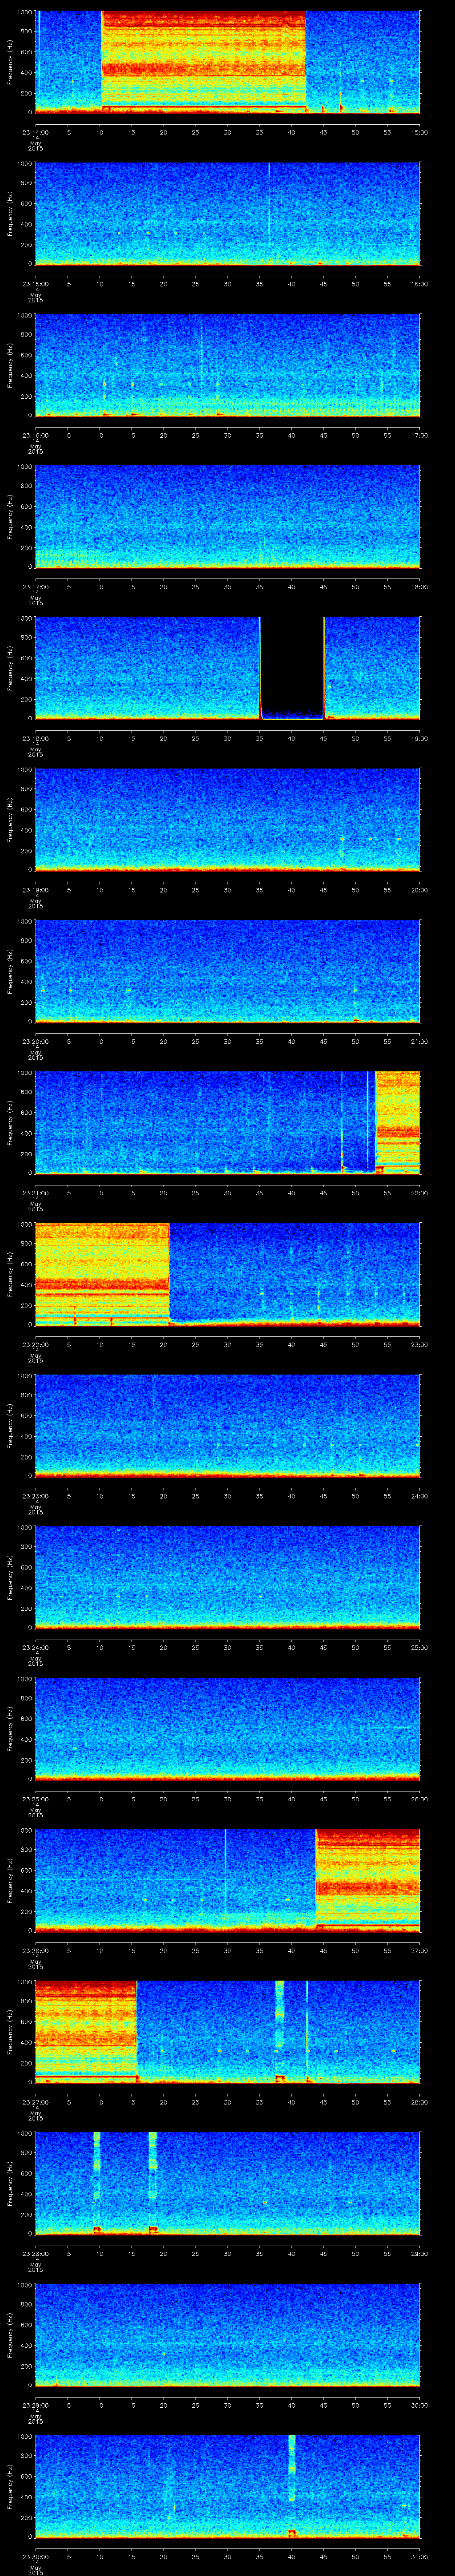Image resolution: width=455 pixels, height=2576 pixels.
Task: Click the 23:17:00 spectrogram panel
Action: coord(228,516)
